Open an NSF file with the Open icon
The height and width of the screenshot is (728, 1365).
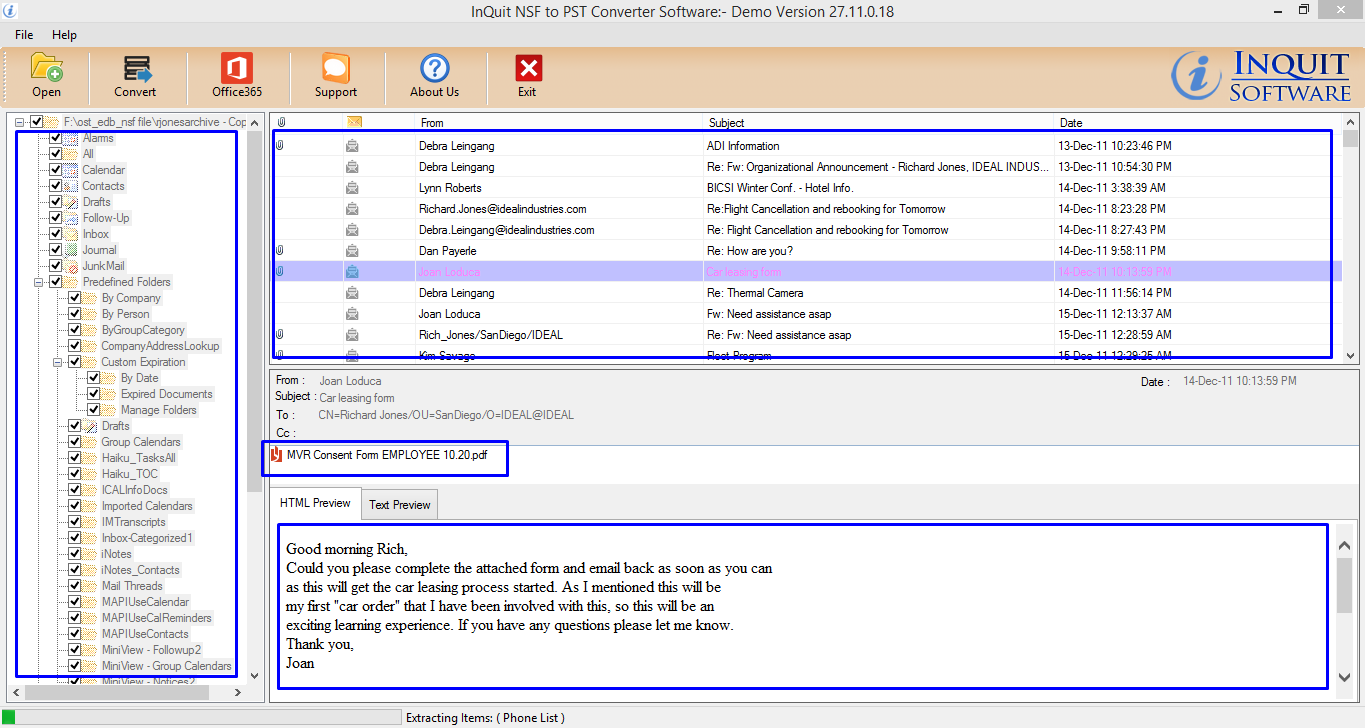point(46,68)
